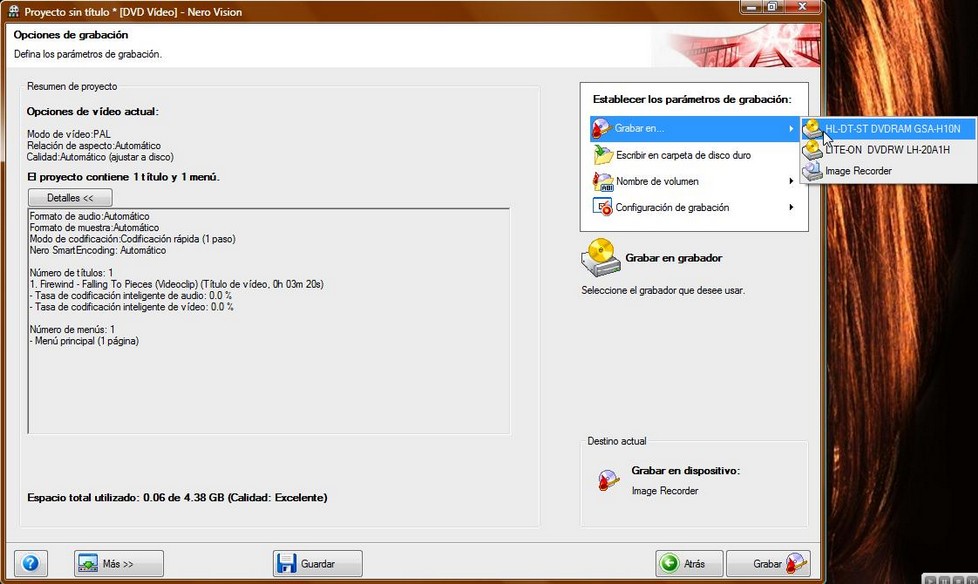978x584 pixels.
Task: Click the folder icon for hard disk writing
Action: 603,155
